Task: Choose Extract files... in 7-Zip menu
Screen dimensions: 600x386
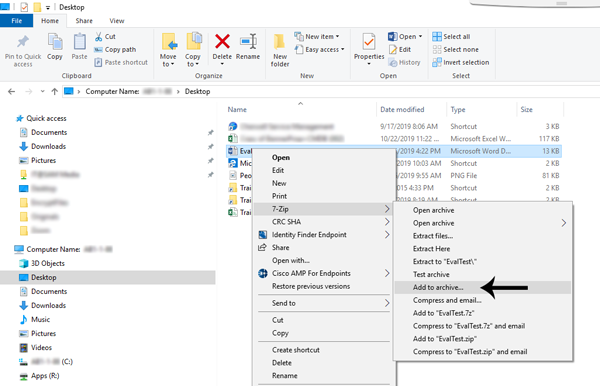Action: 483,236
